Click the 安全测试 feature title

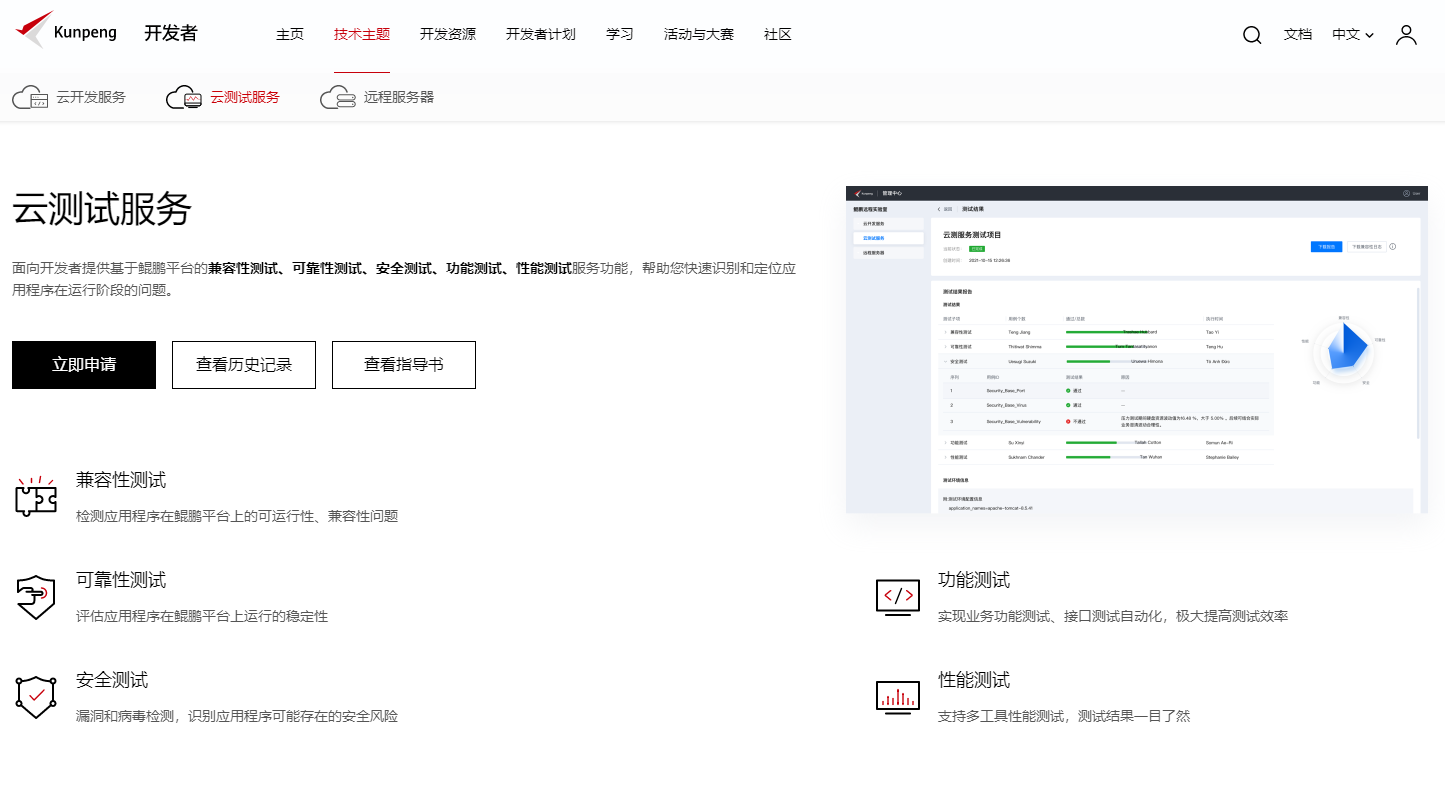[112, 680]
